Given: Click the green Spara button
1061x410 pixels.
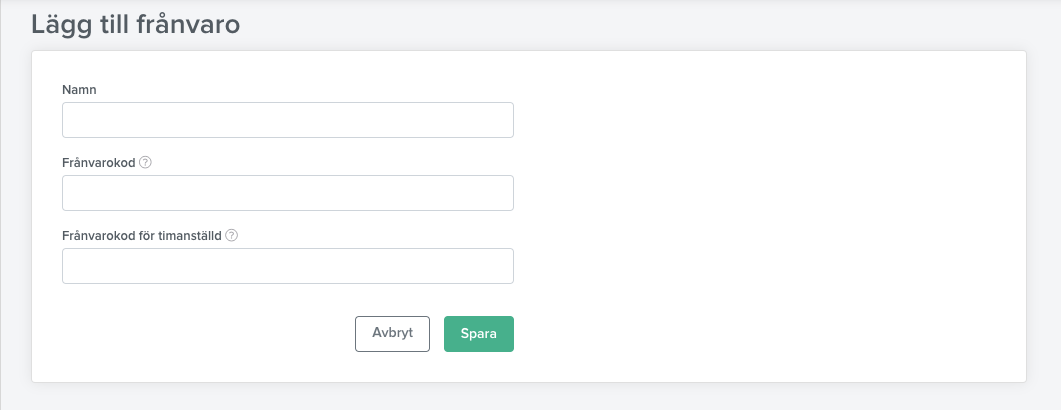Looking at the screenshot, I should (478, 334).
